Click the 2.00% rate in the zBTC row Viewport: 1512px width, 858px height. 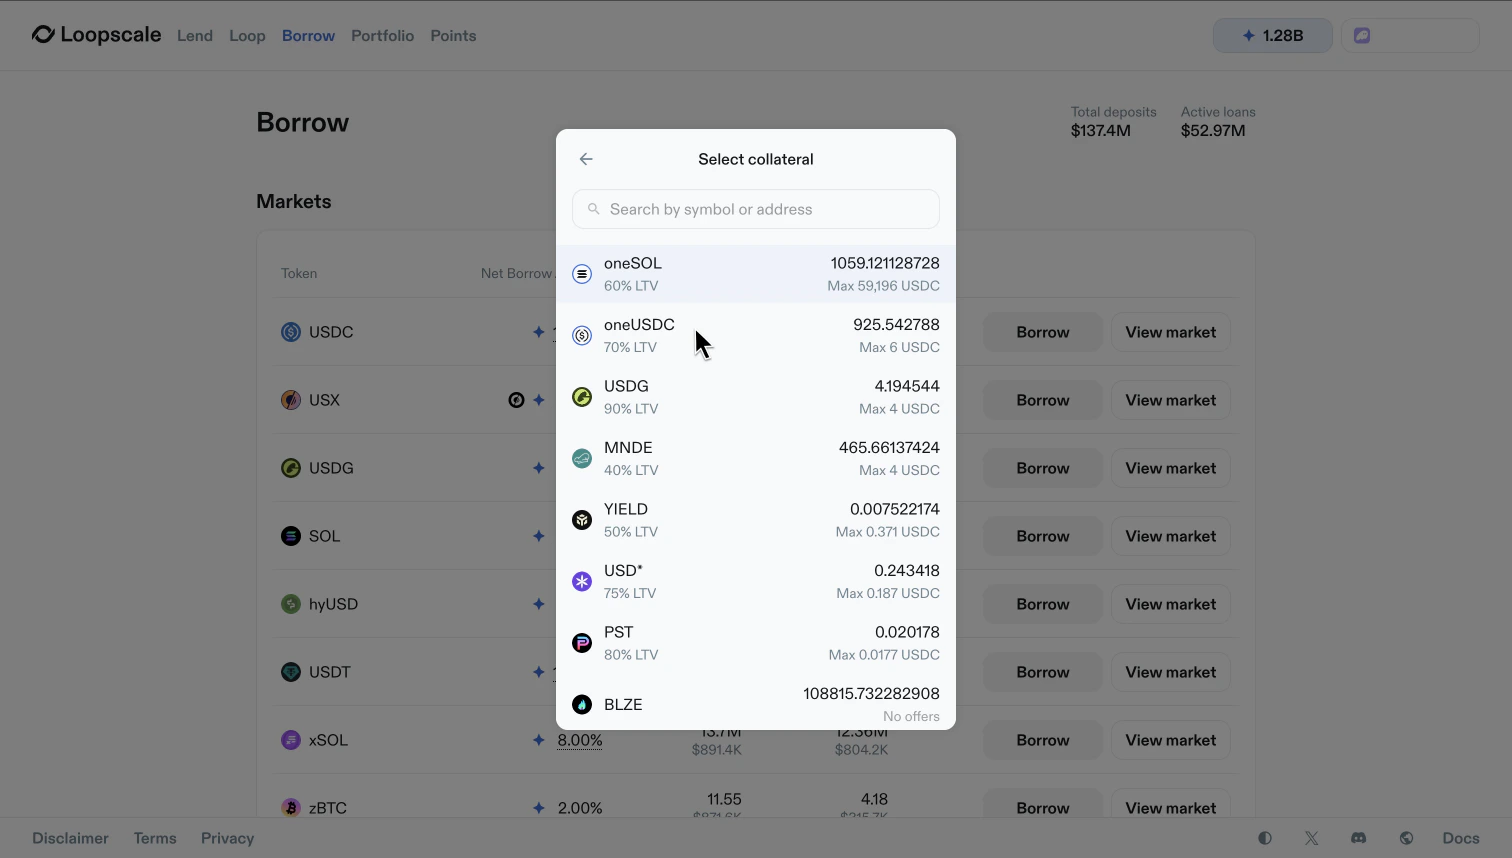tap(580, 808)
